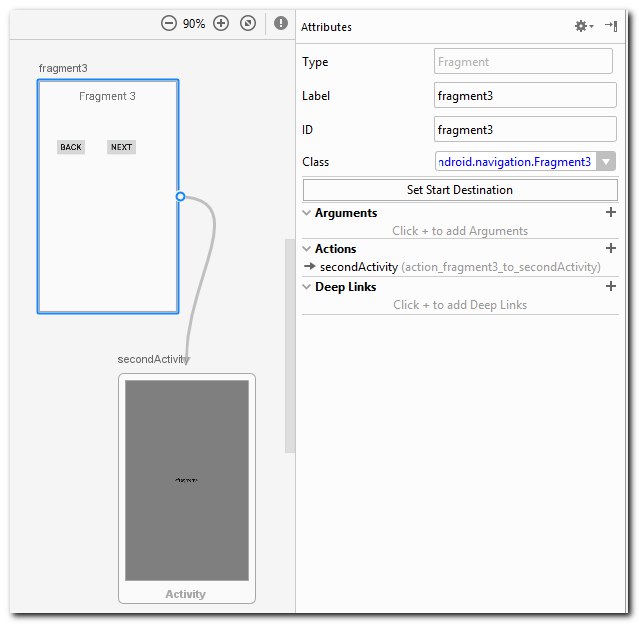Click the zoom-to-fit icon
The width and height of the screenshot is (639, 624).
[248, 23]
